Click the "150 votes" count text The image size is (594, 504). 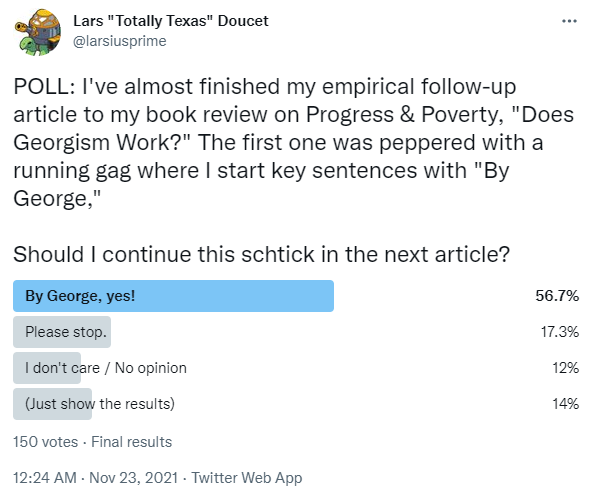(45, 442)
